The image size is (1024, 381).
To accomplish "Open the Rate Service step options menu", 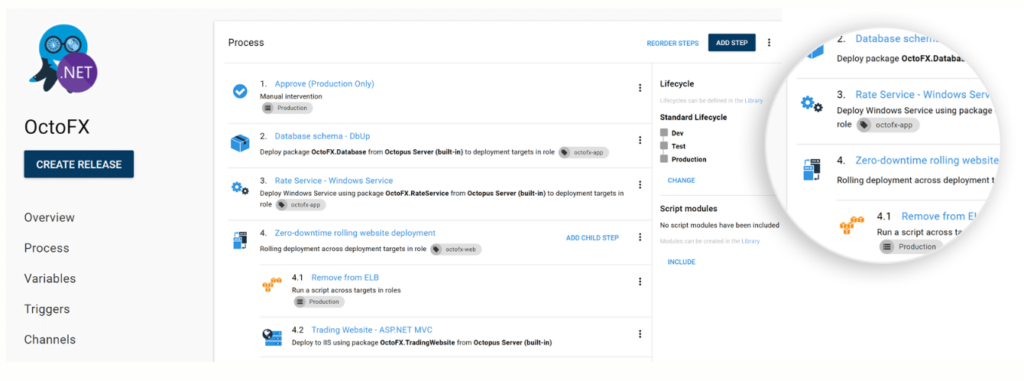I will 639,184.
